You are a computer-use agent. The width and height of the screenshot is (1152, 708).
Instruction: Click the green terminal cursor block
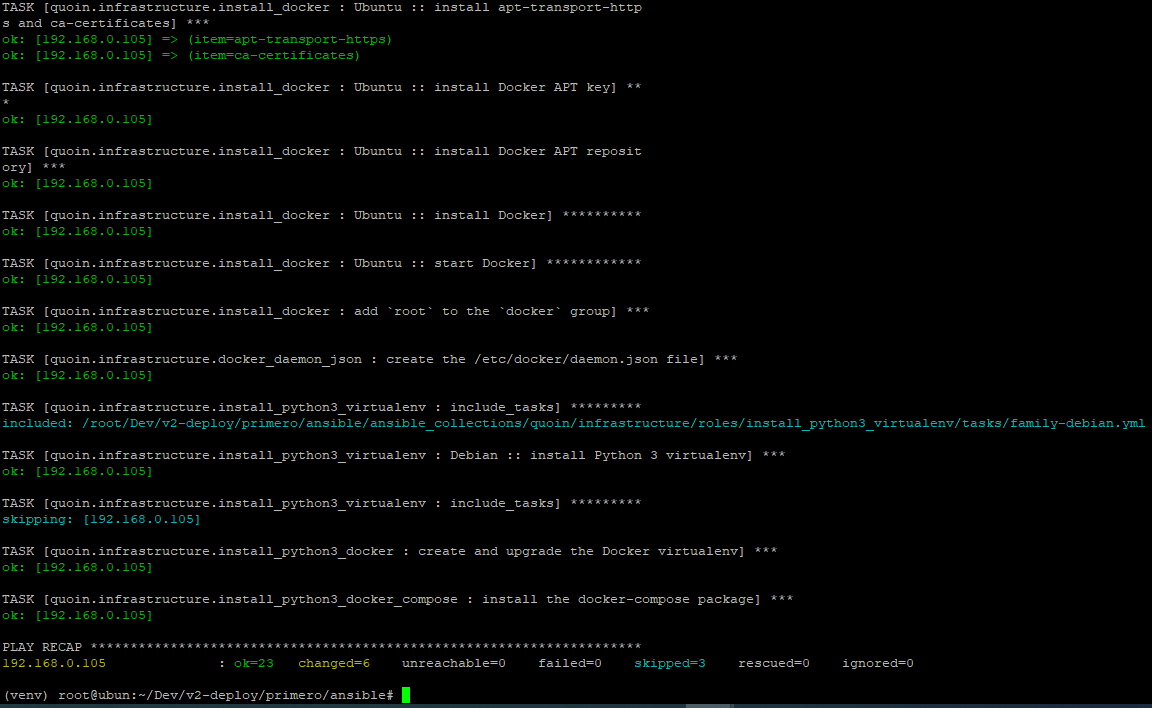click(406, 695)
